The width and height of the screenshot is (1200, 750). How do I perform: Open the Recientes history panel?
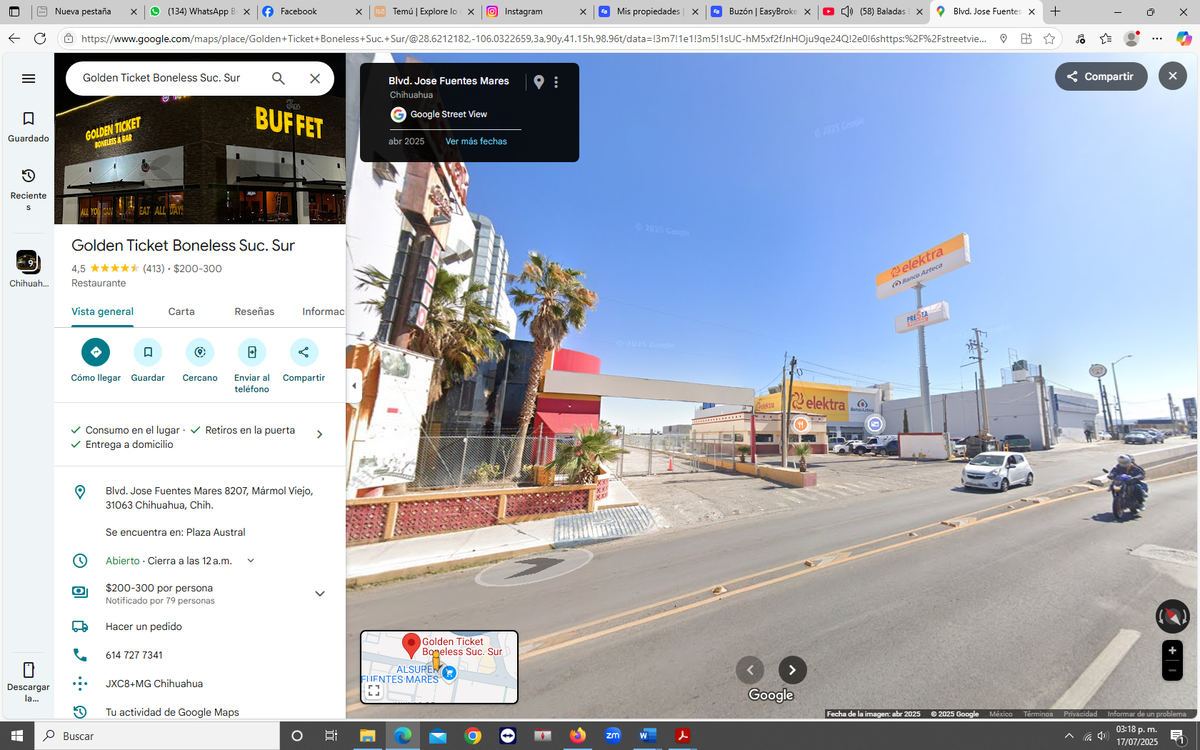(x=28, y=189)
